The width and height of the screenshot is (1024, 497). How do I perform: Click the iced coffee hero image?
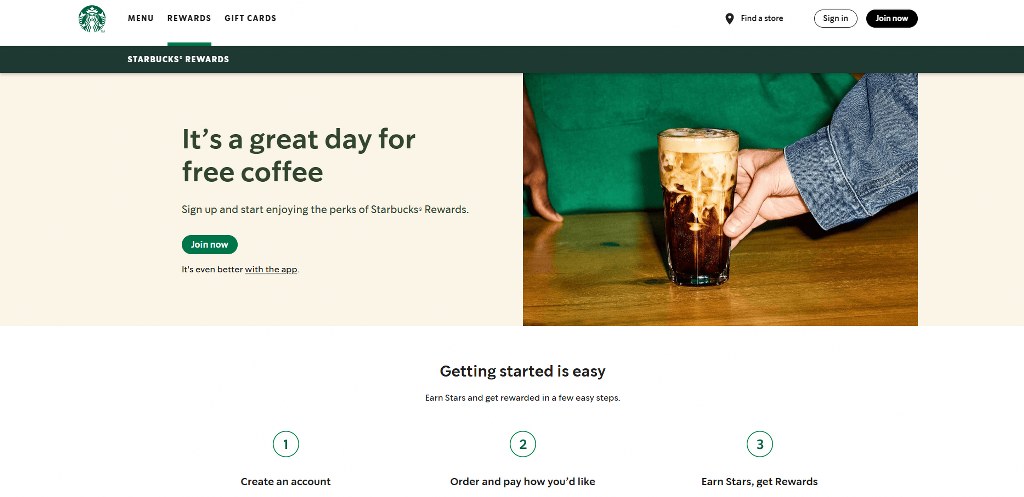720,199
